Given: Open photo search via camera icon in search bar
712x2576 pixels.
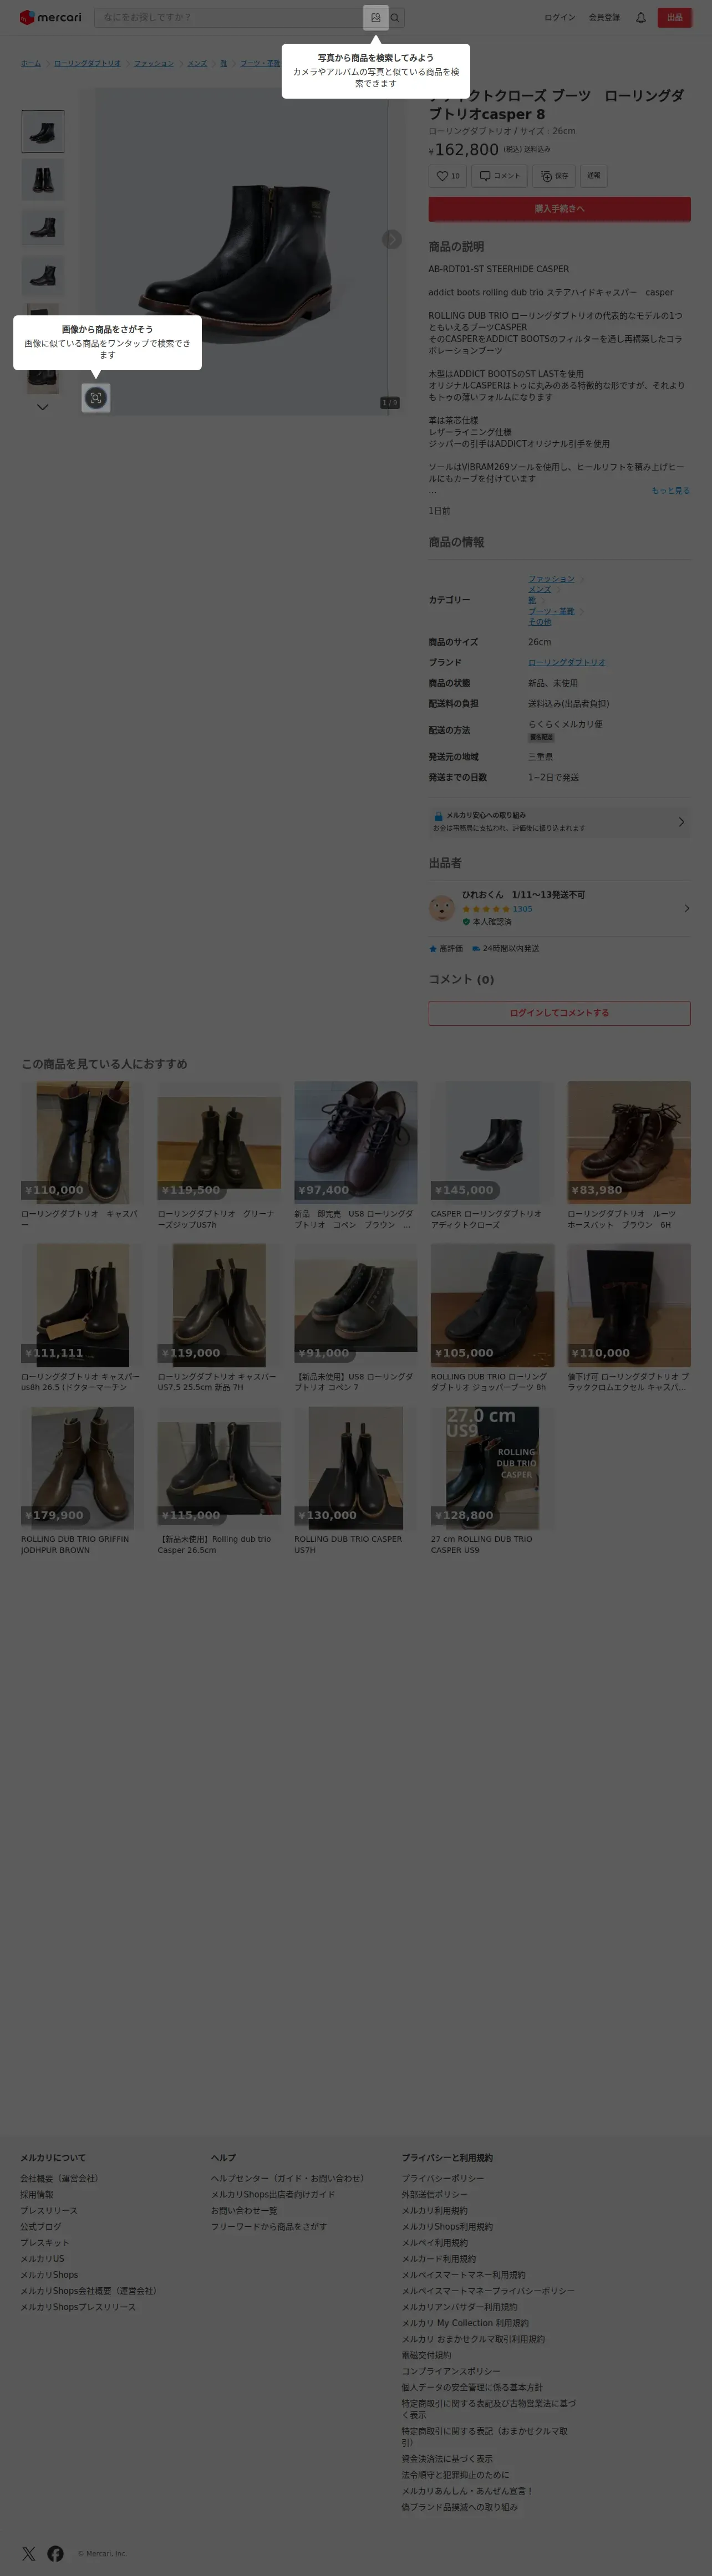Looking at the screenshot, I should tap(375, 17).
